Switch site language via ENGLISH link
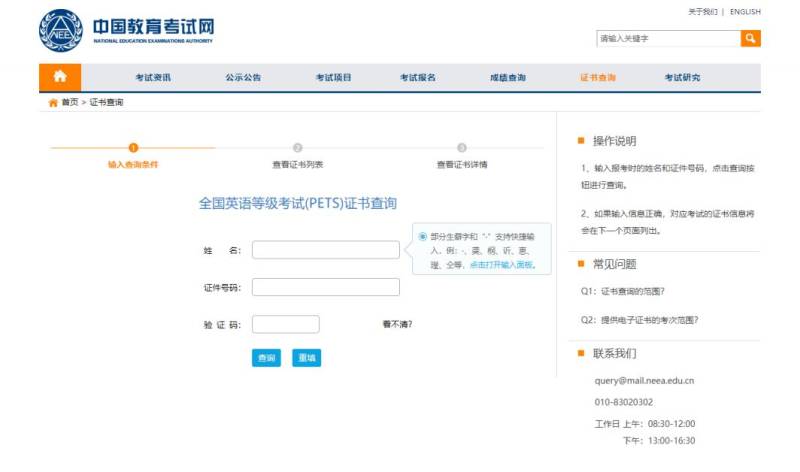The width and height of the screenshot is (800, 472). pos(745,12)
